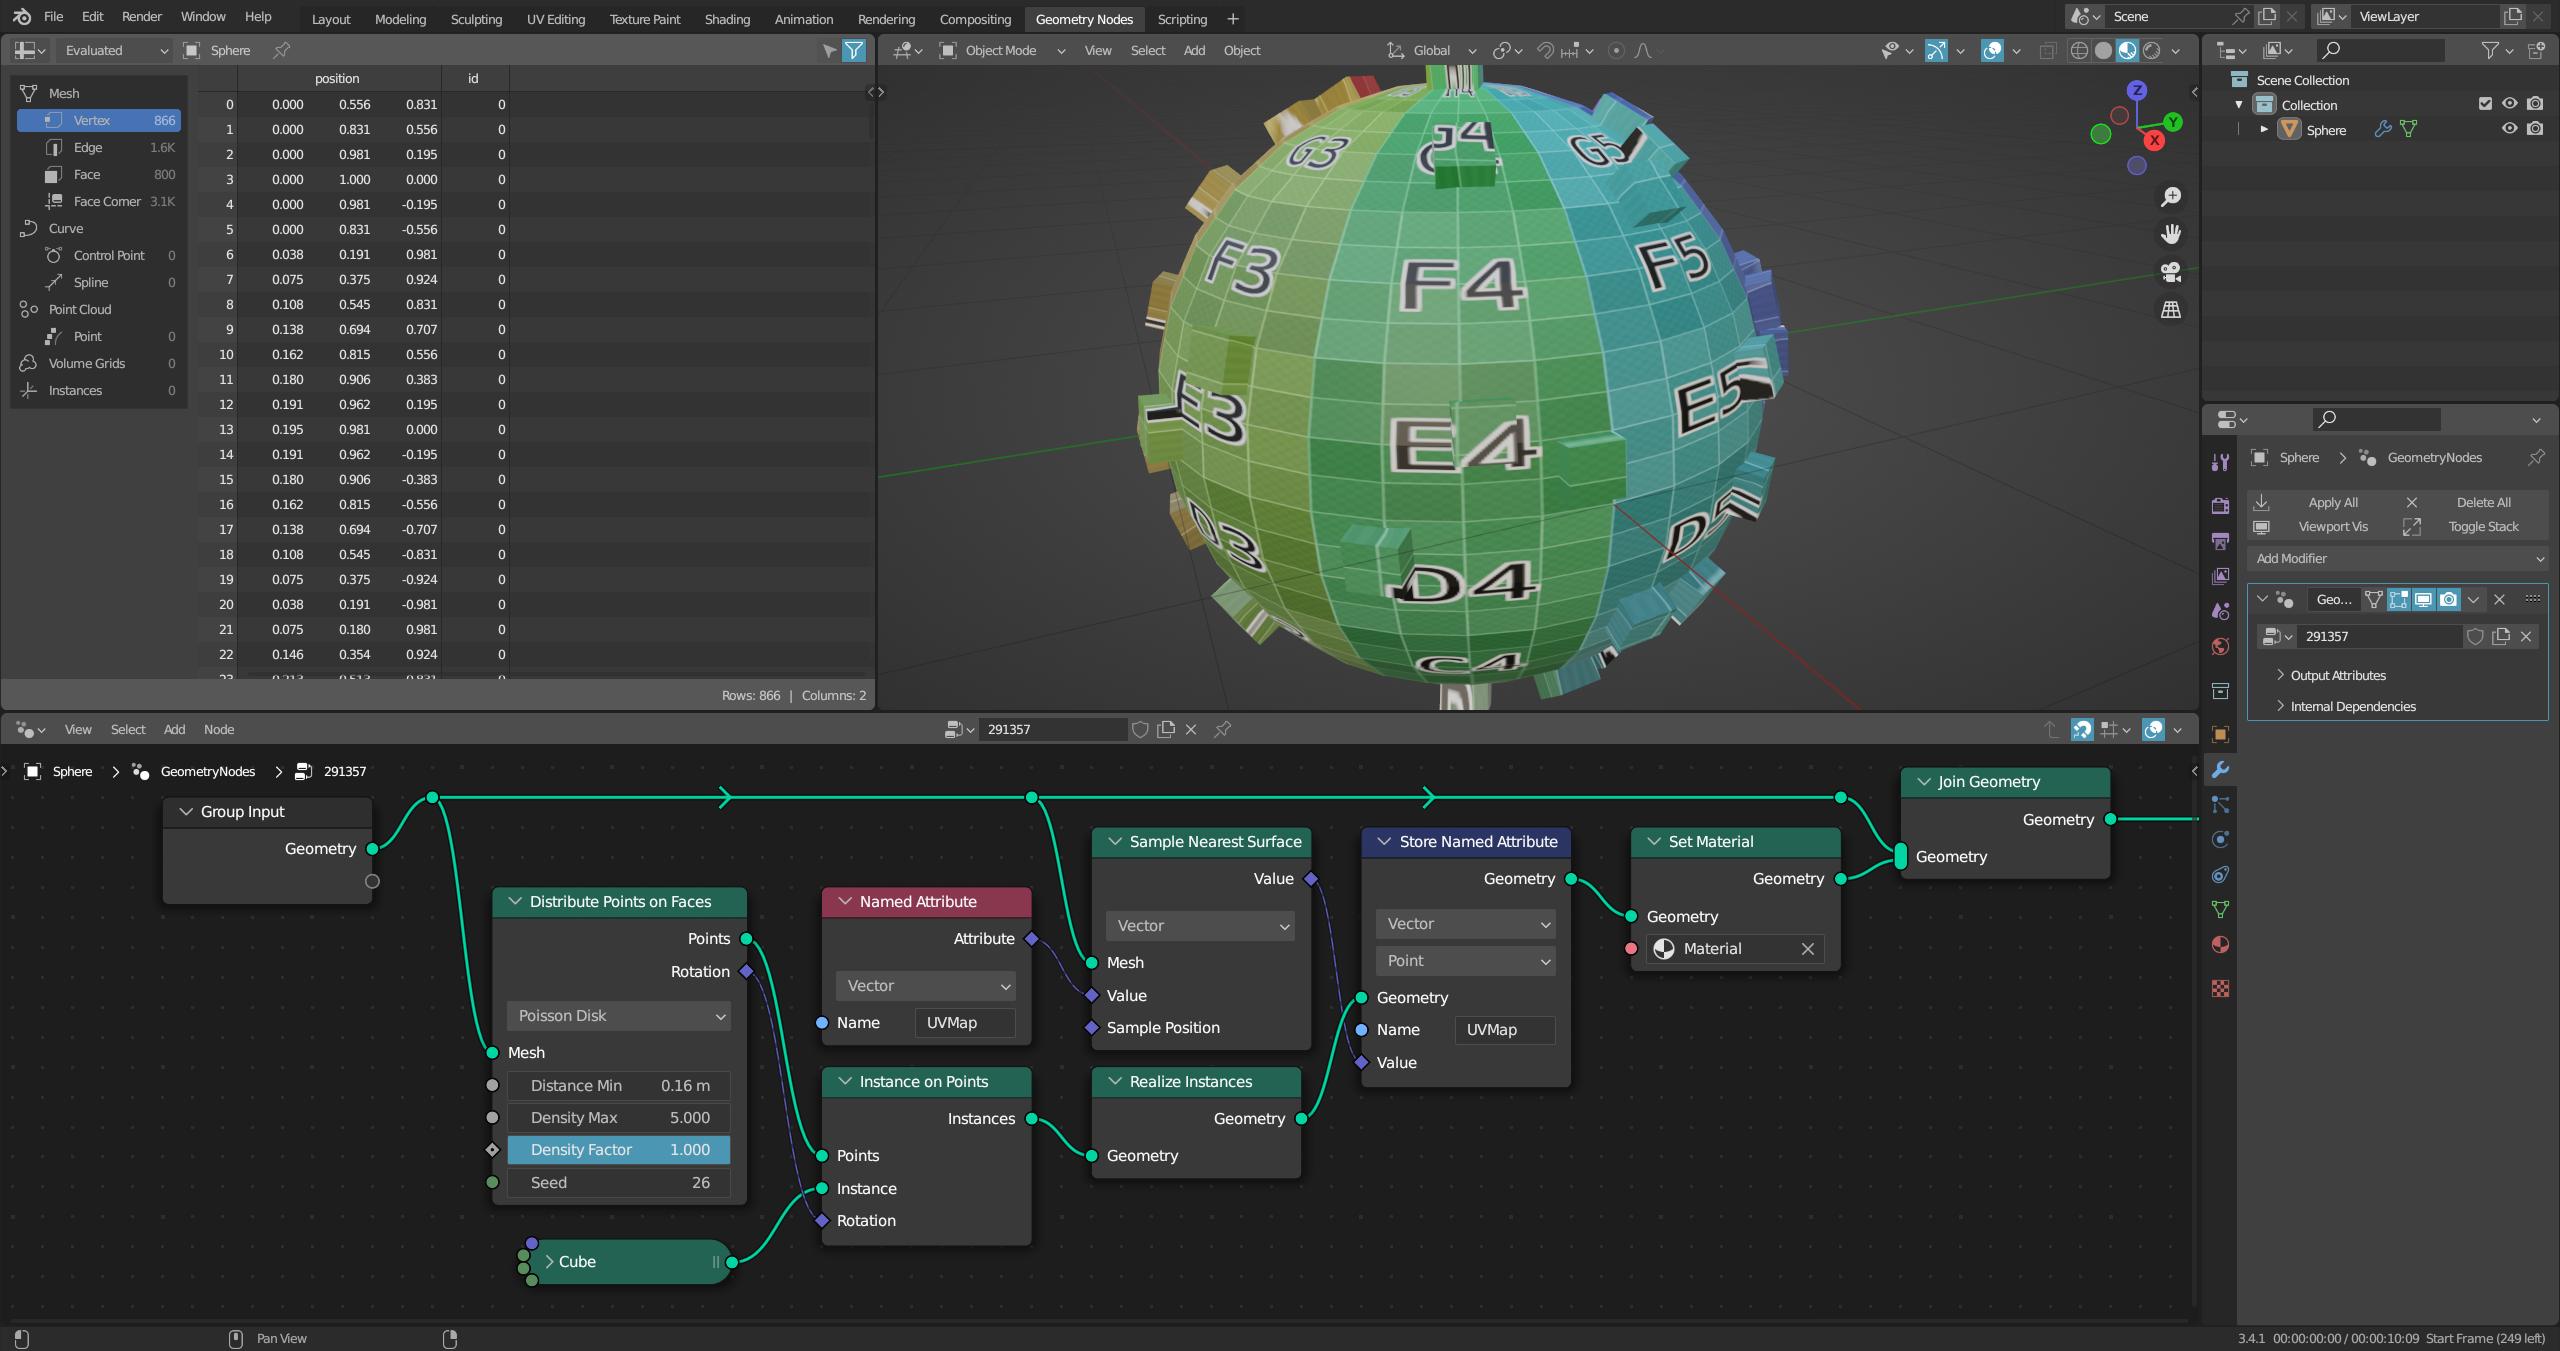The width and height of the screenshot is (2560, 1351).
Task: Open the Particles properties tab
Action: click(x=2220, y=804)
